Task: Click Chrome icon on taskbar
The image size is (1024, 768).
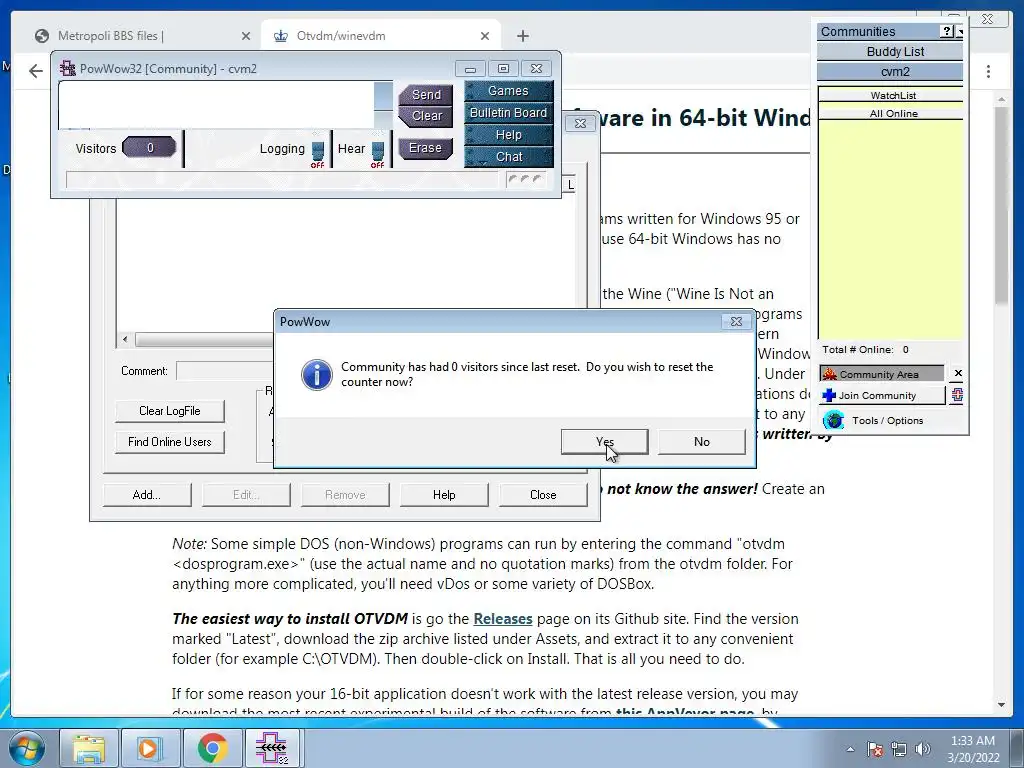Action: click(x=212, y=748)
